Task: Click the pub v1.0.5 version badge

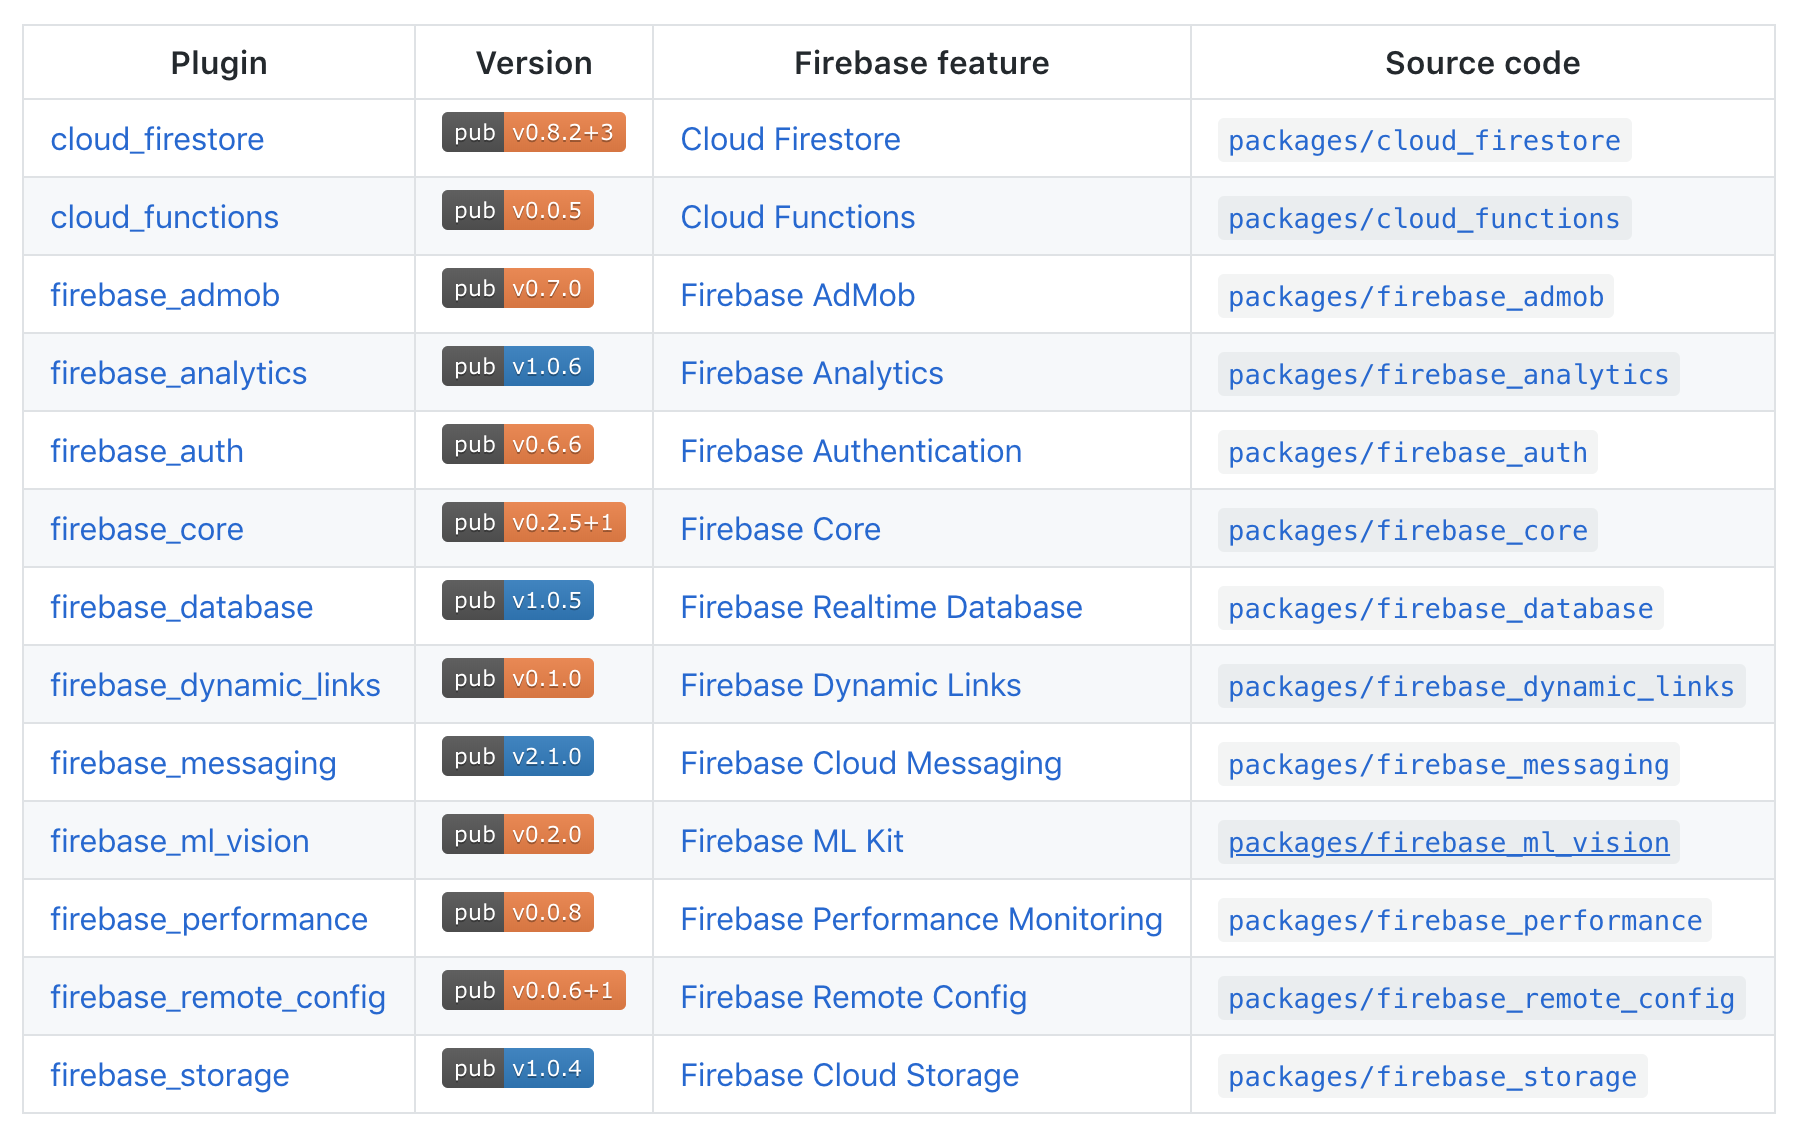Action: click(x=518, y=600)
